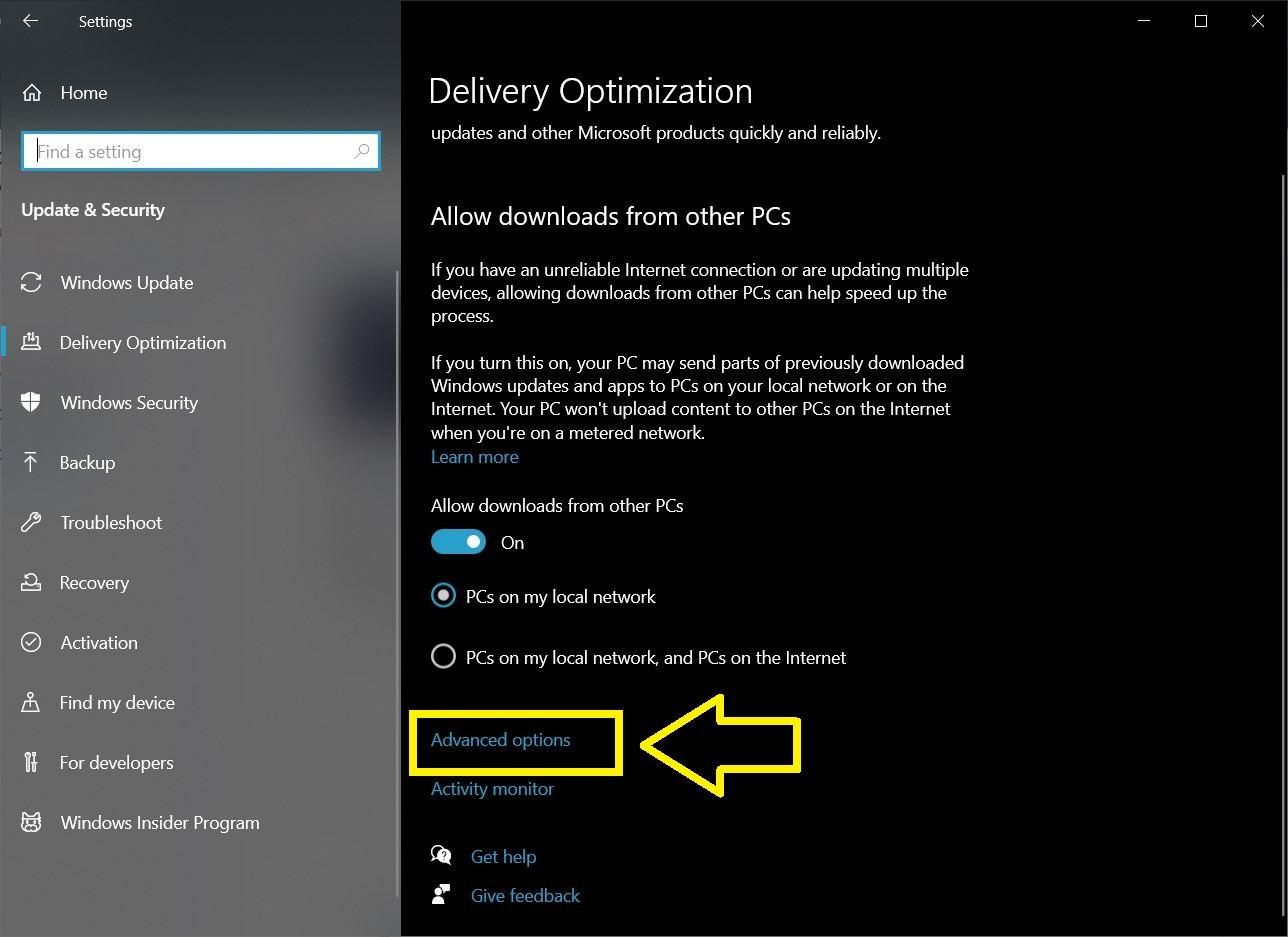1288x937 pixels.
Task: Open Activity monitor link
Action: (x=492, y=789)
